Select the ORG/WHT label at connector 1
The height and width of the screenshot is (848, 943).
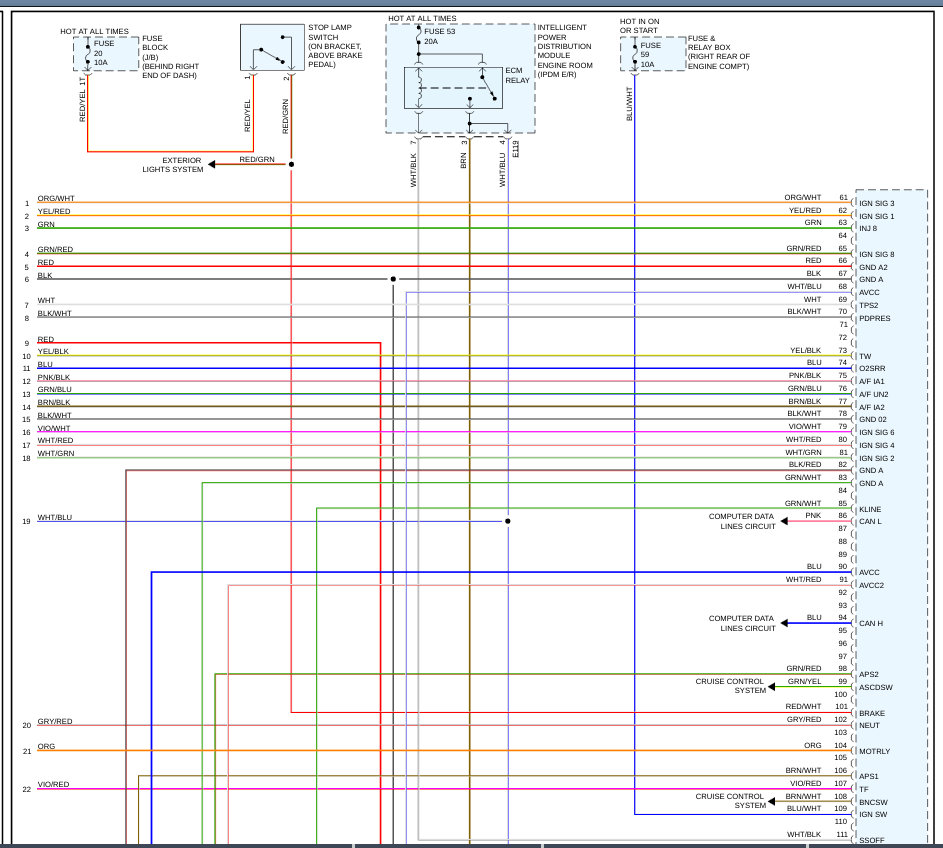(56, 198)
